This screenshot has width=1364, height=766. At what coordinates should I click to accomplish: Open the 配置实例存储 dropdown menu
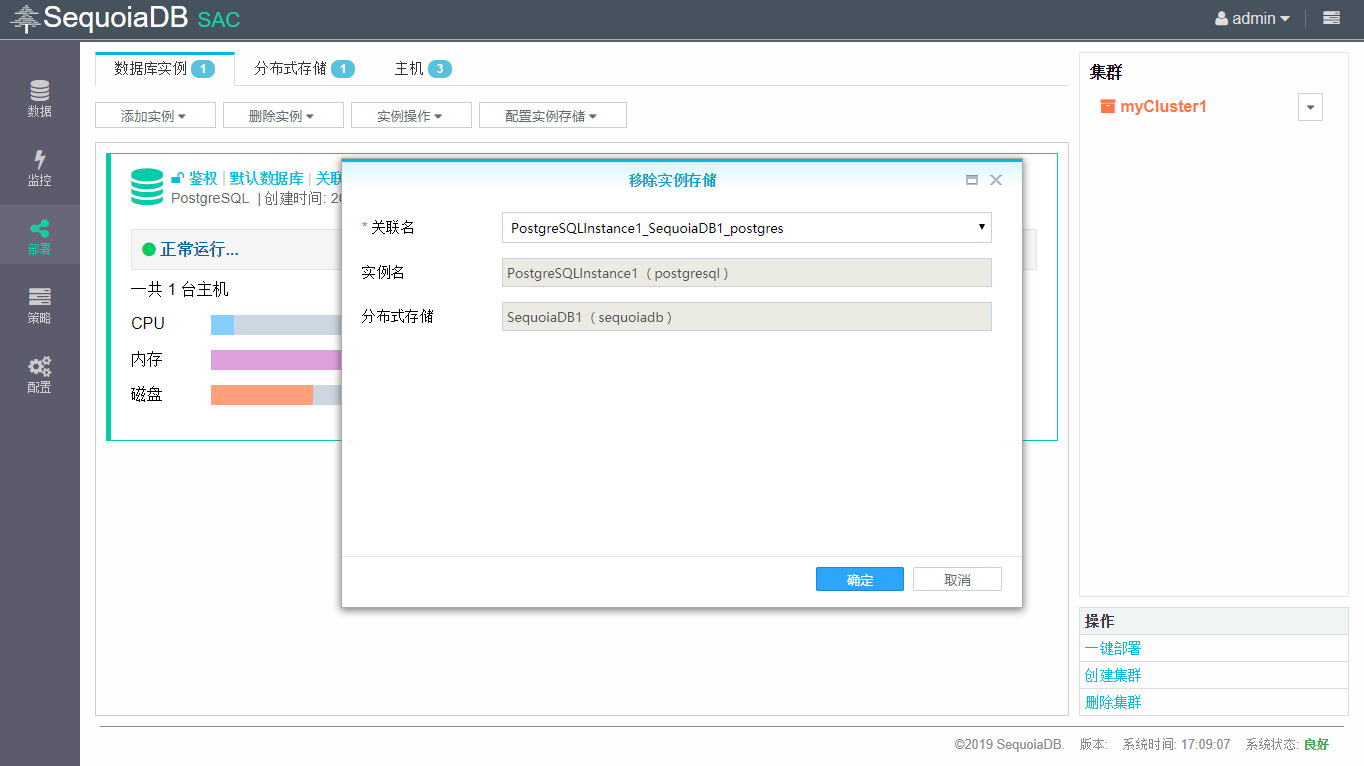[x=552, y=116]
